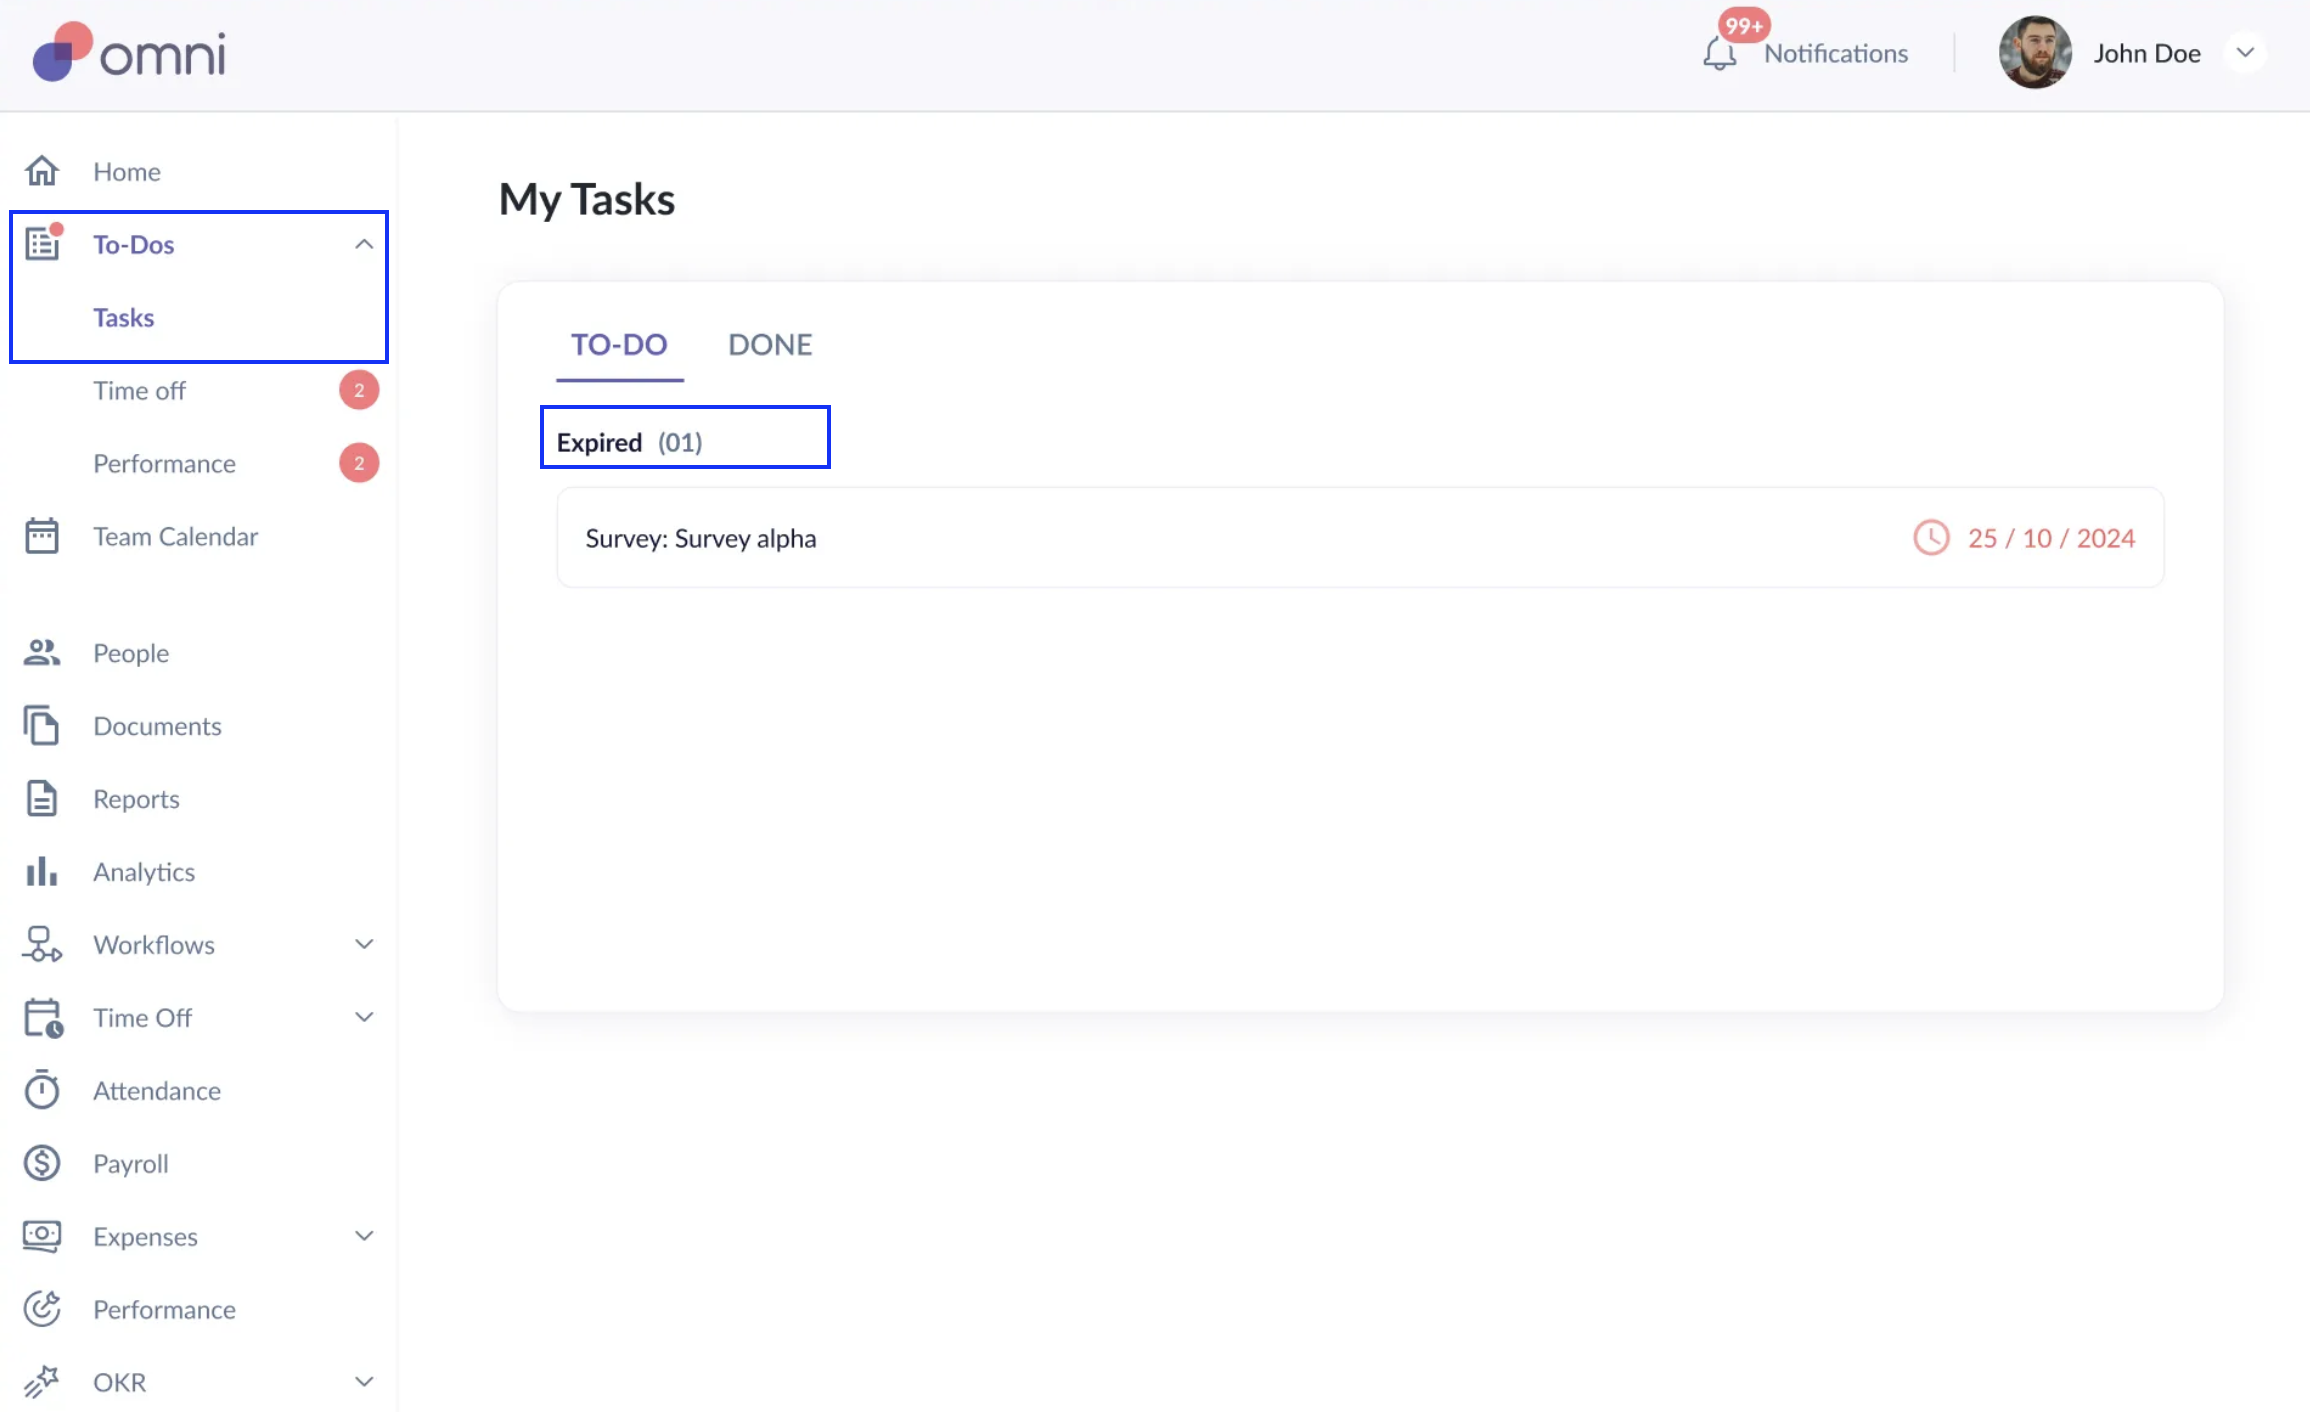The image size is (2310, 1412).
Task: Click the Payroll dollar icon
Action: point(42,1163)
